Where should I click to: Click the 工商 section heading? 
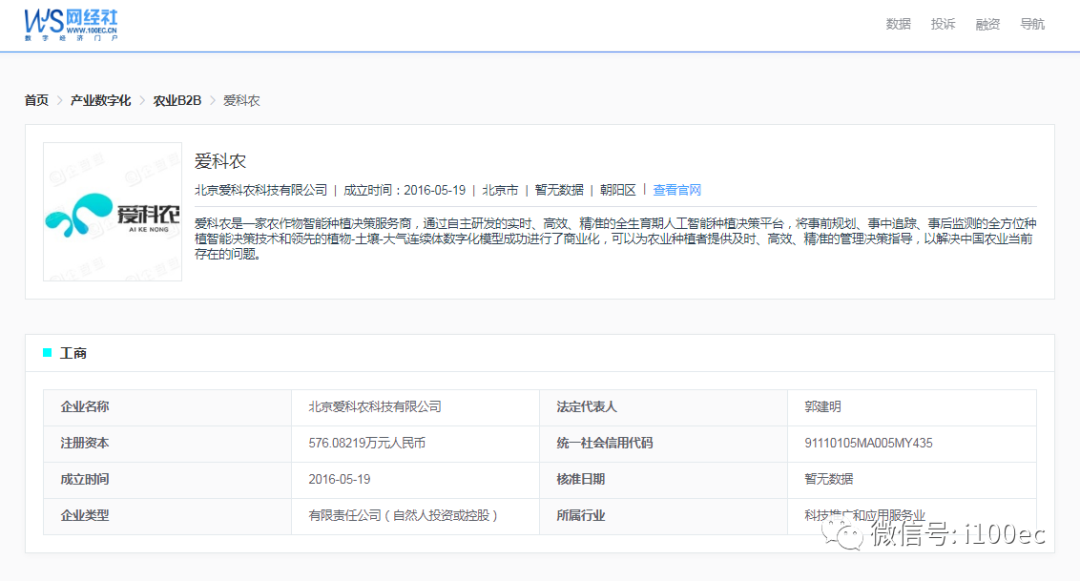pyautogui.click(x=73, y=353)
